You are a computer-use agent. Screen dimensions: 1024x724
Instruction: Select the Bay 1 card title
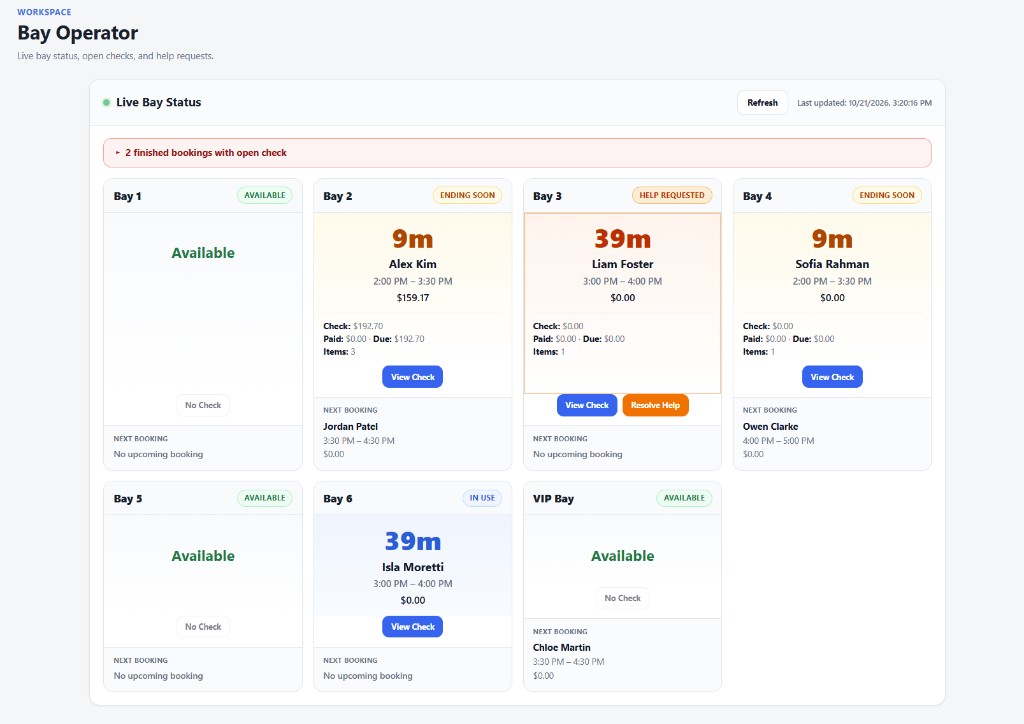click(127, 196)
